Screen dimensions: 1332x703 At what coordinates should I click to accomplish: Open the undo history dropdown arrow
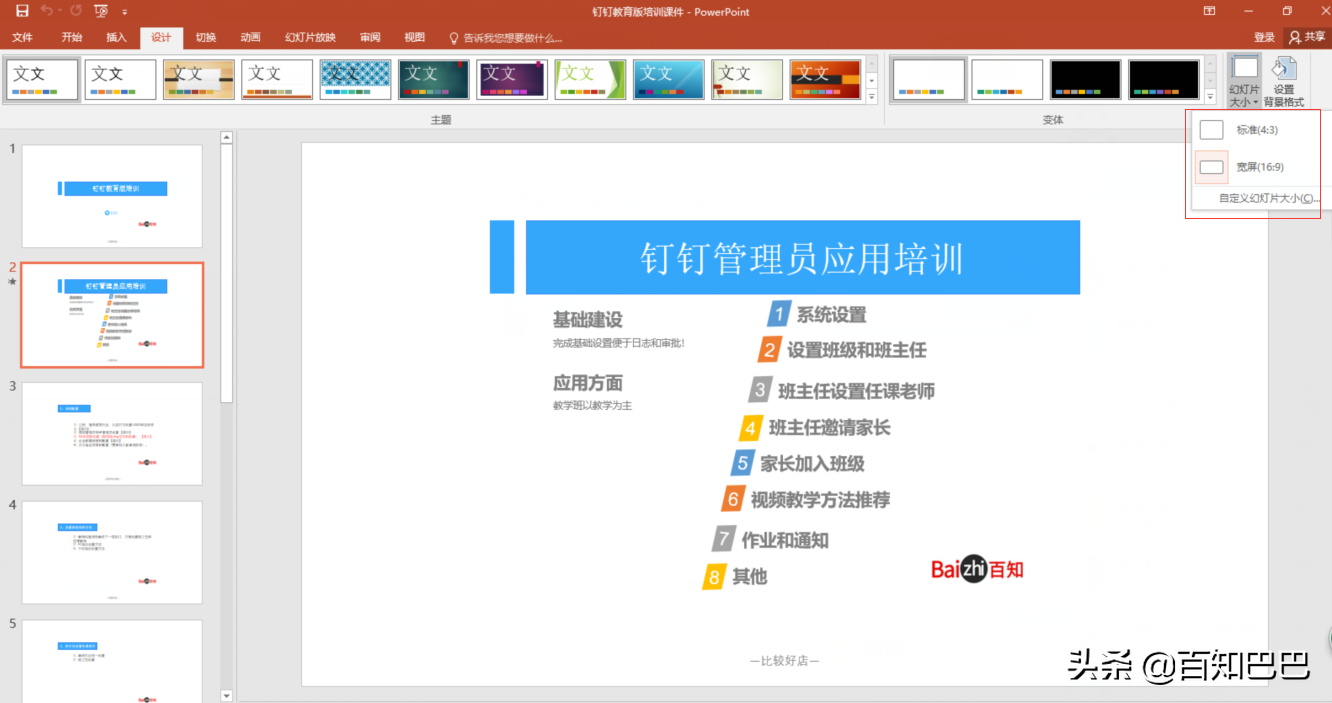(59, 12)
